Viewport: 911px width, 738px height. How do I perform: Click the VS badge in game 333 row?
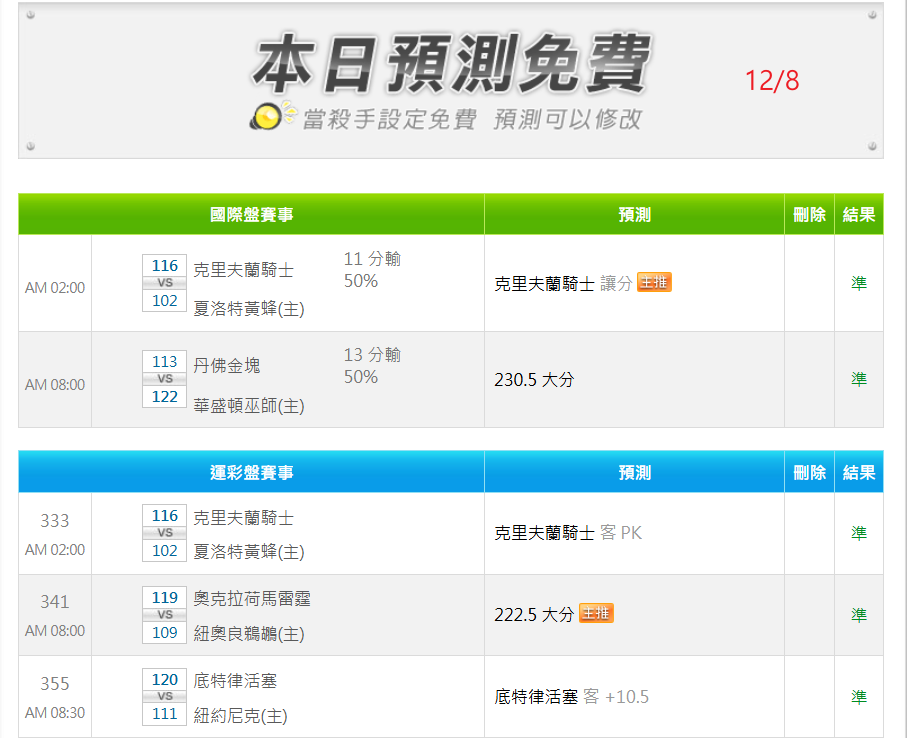[x=164, y=533]
